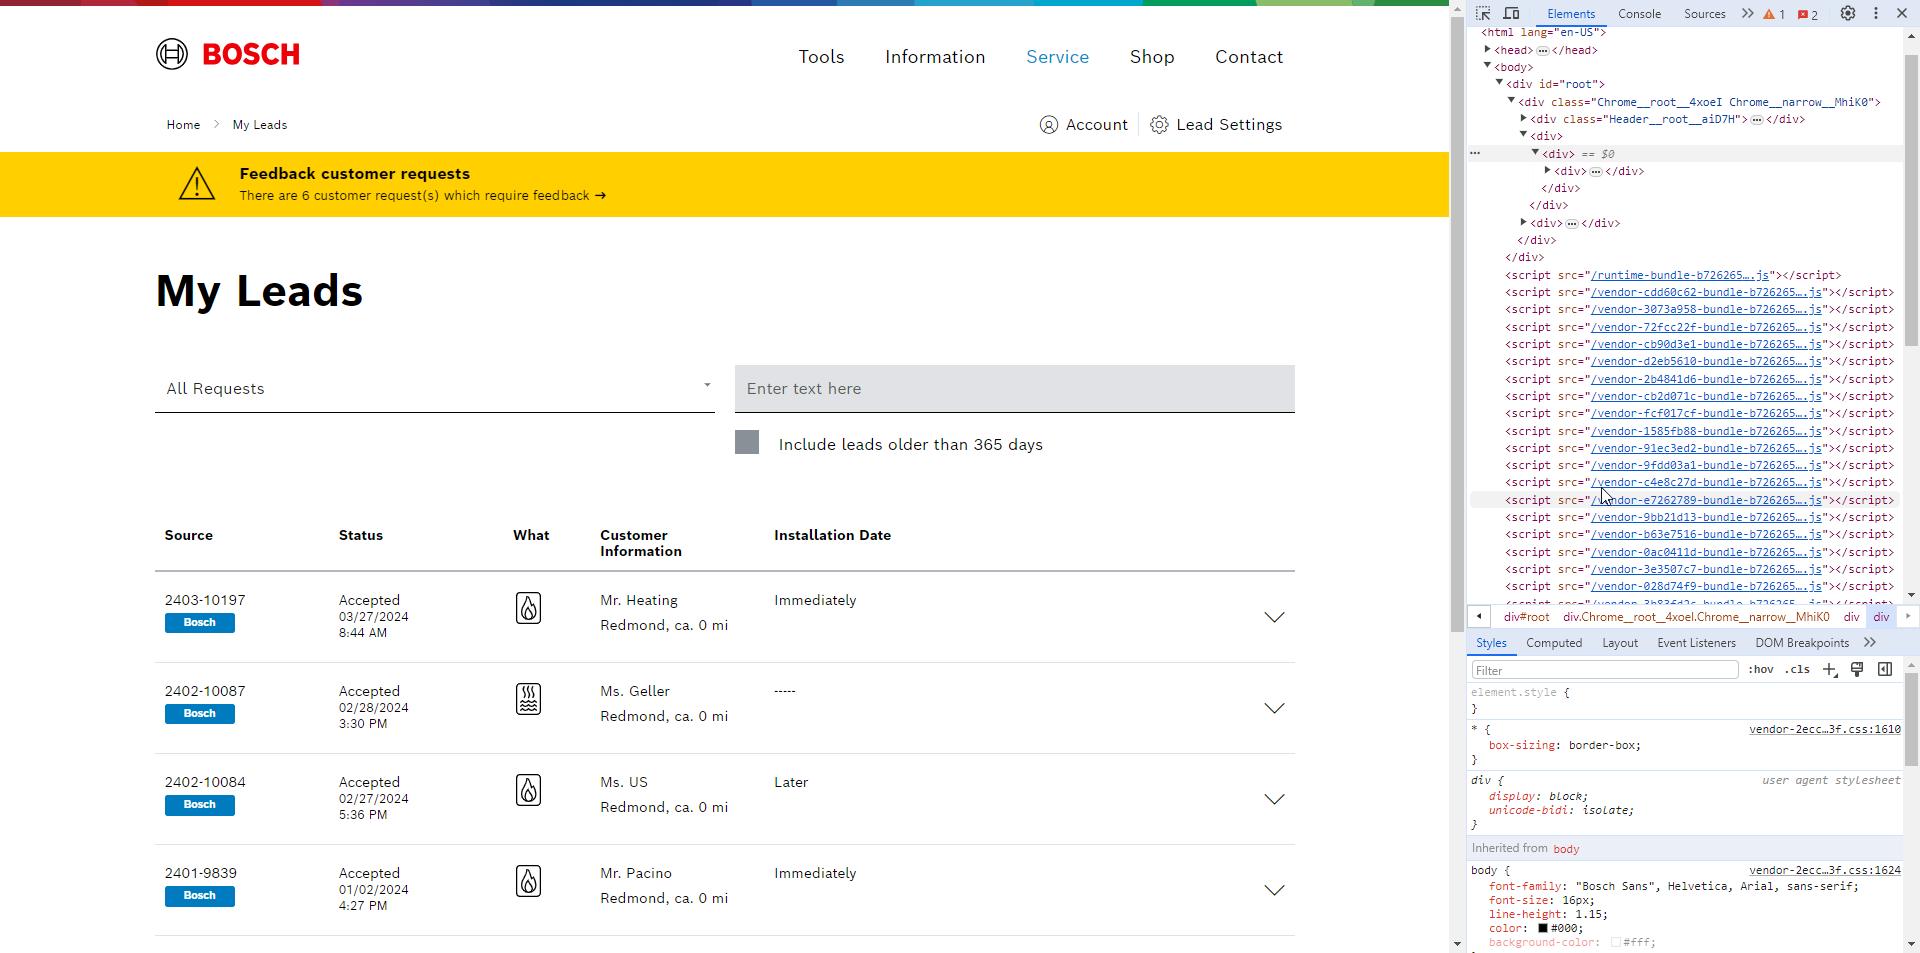Open the All Requests filter dropdown
Image resolution: width=1920 pixels, height=953 pixels.
[x=435, y=389]
